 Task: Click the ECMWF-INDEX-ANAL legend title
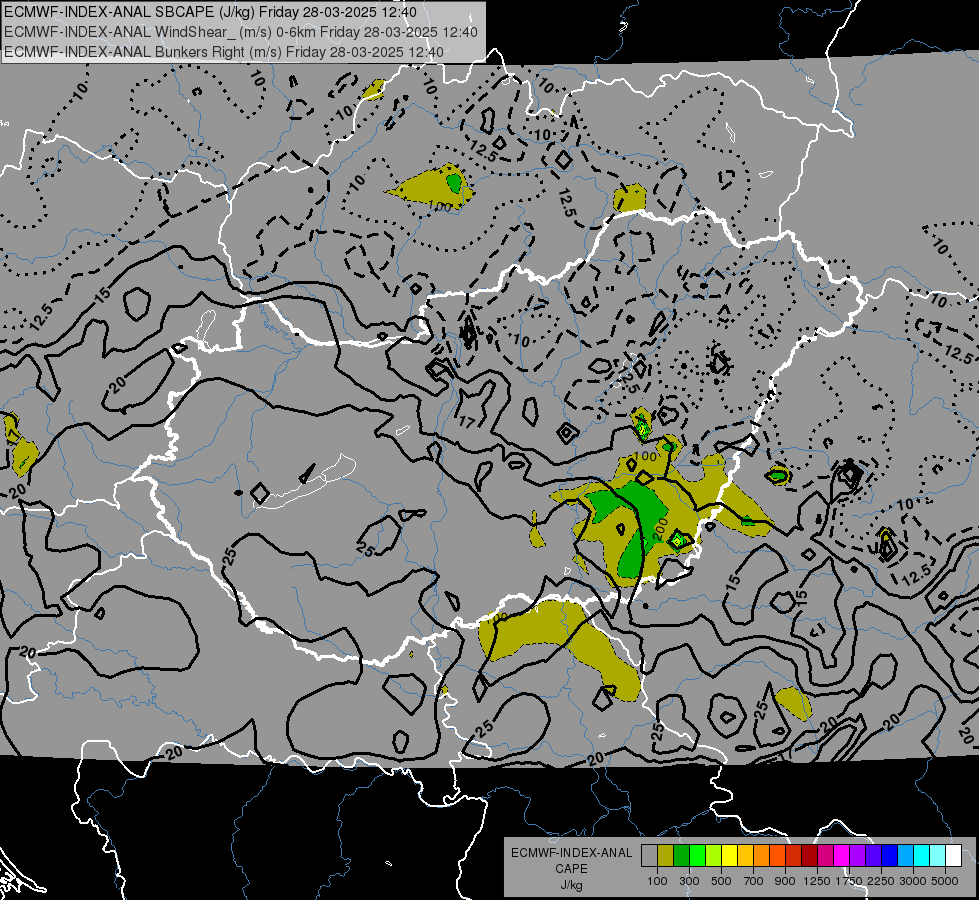(571, 853)
